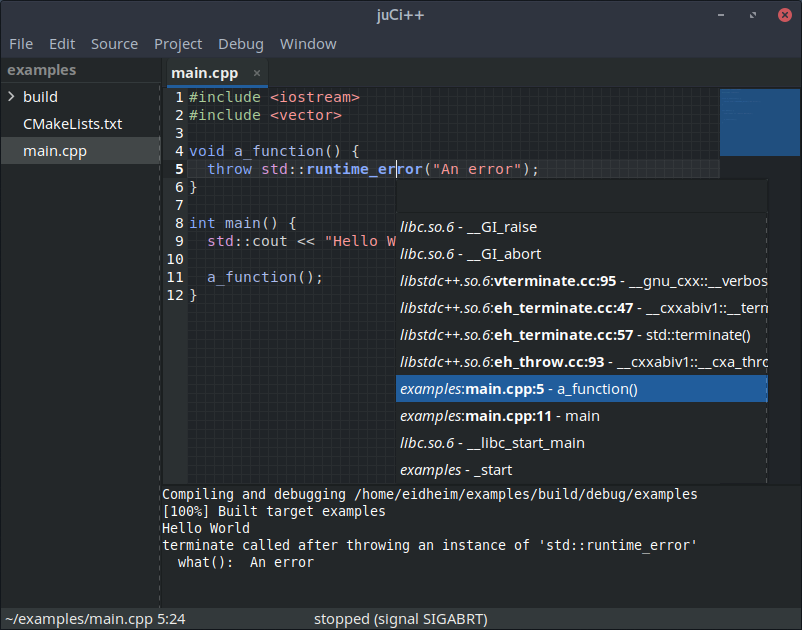Switch to the main.cpp editor tab
The height and width of the screenshot is (630, 802).
click(x=203, y=73)
